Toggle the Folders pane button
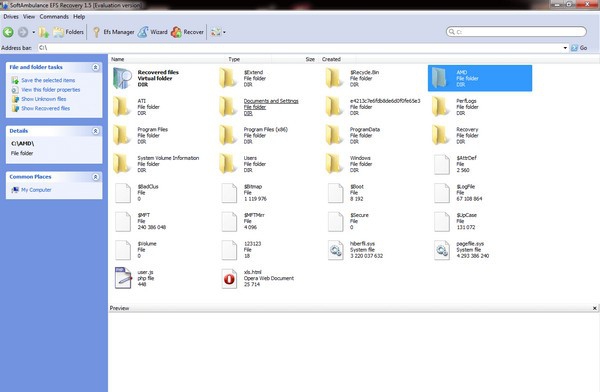Image resolution: width=600 pixels, height=392 pixels. (68, 32)
